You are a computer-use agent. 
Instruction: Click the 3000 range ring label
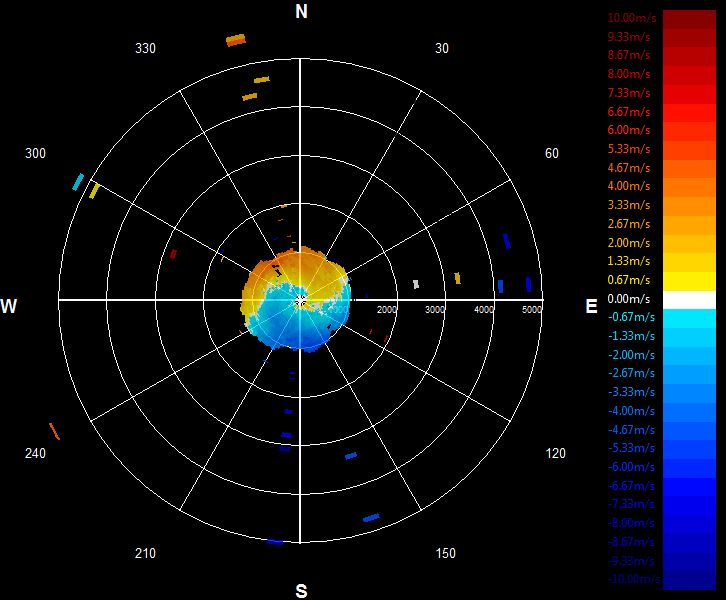tap(435, 310)
